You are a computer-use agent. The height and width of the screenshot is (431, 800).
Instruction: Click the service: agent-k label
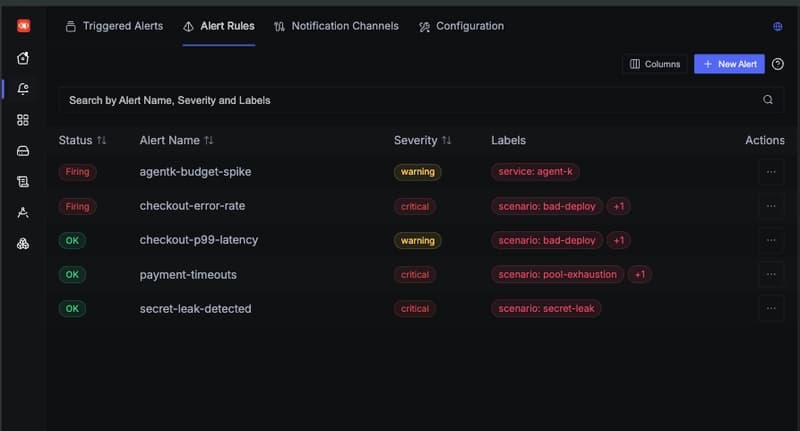tap(535, 172)
